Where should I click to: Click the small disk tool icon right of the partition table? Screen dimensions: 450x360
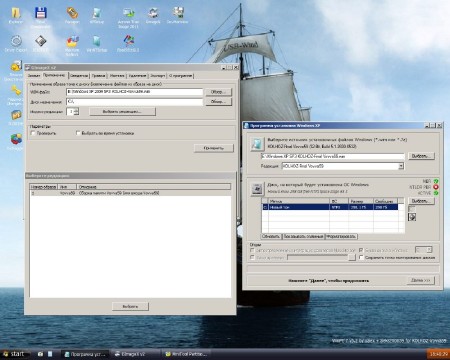pyautogui.click(x=412, y=217)
